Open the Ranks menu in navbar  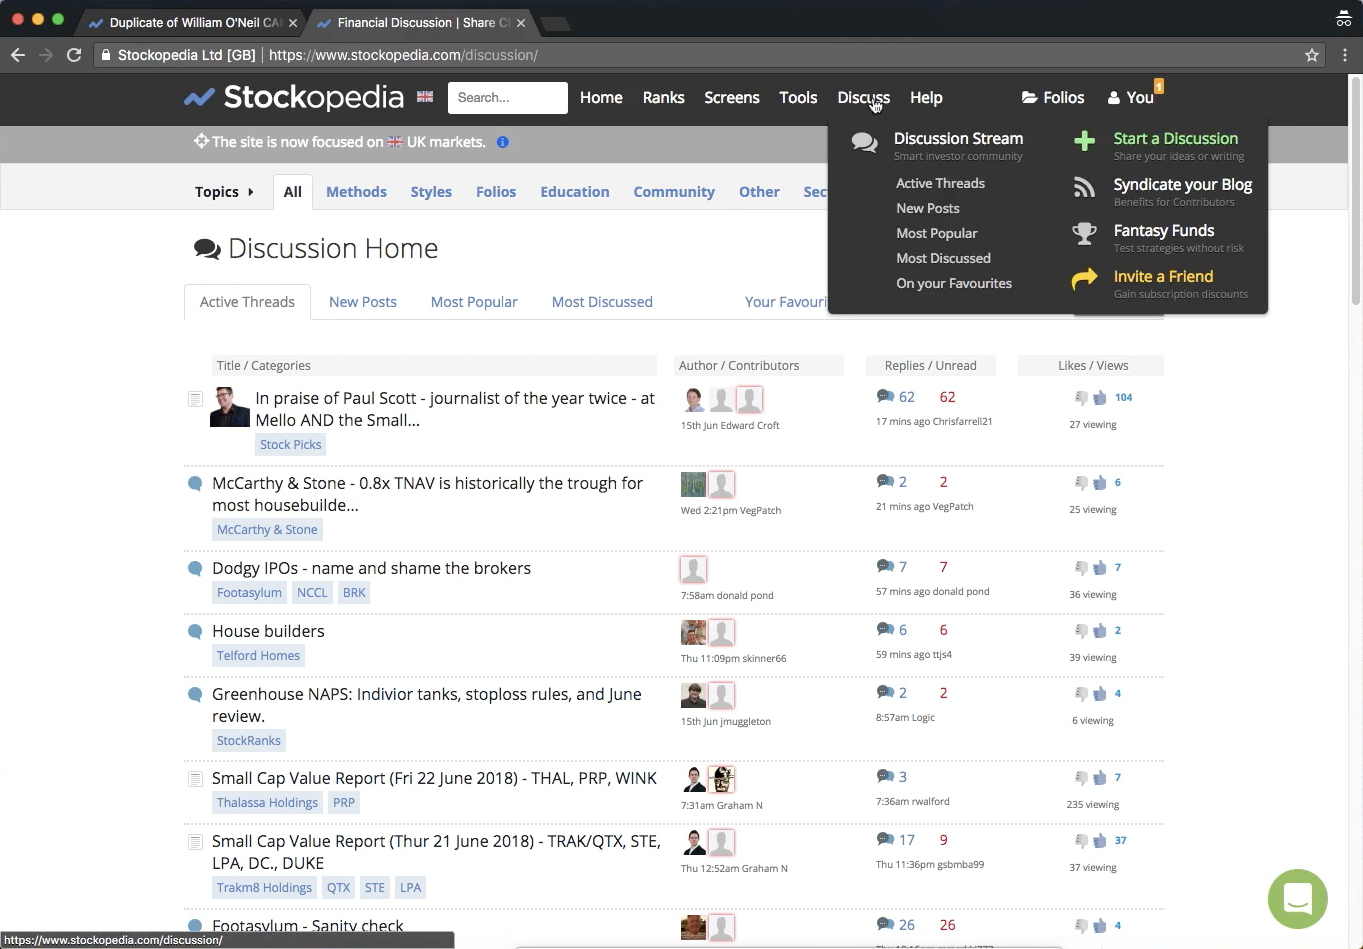pos(664,97)
